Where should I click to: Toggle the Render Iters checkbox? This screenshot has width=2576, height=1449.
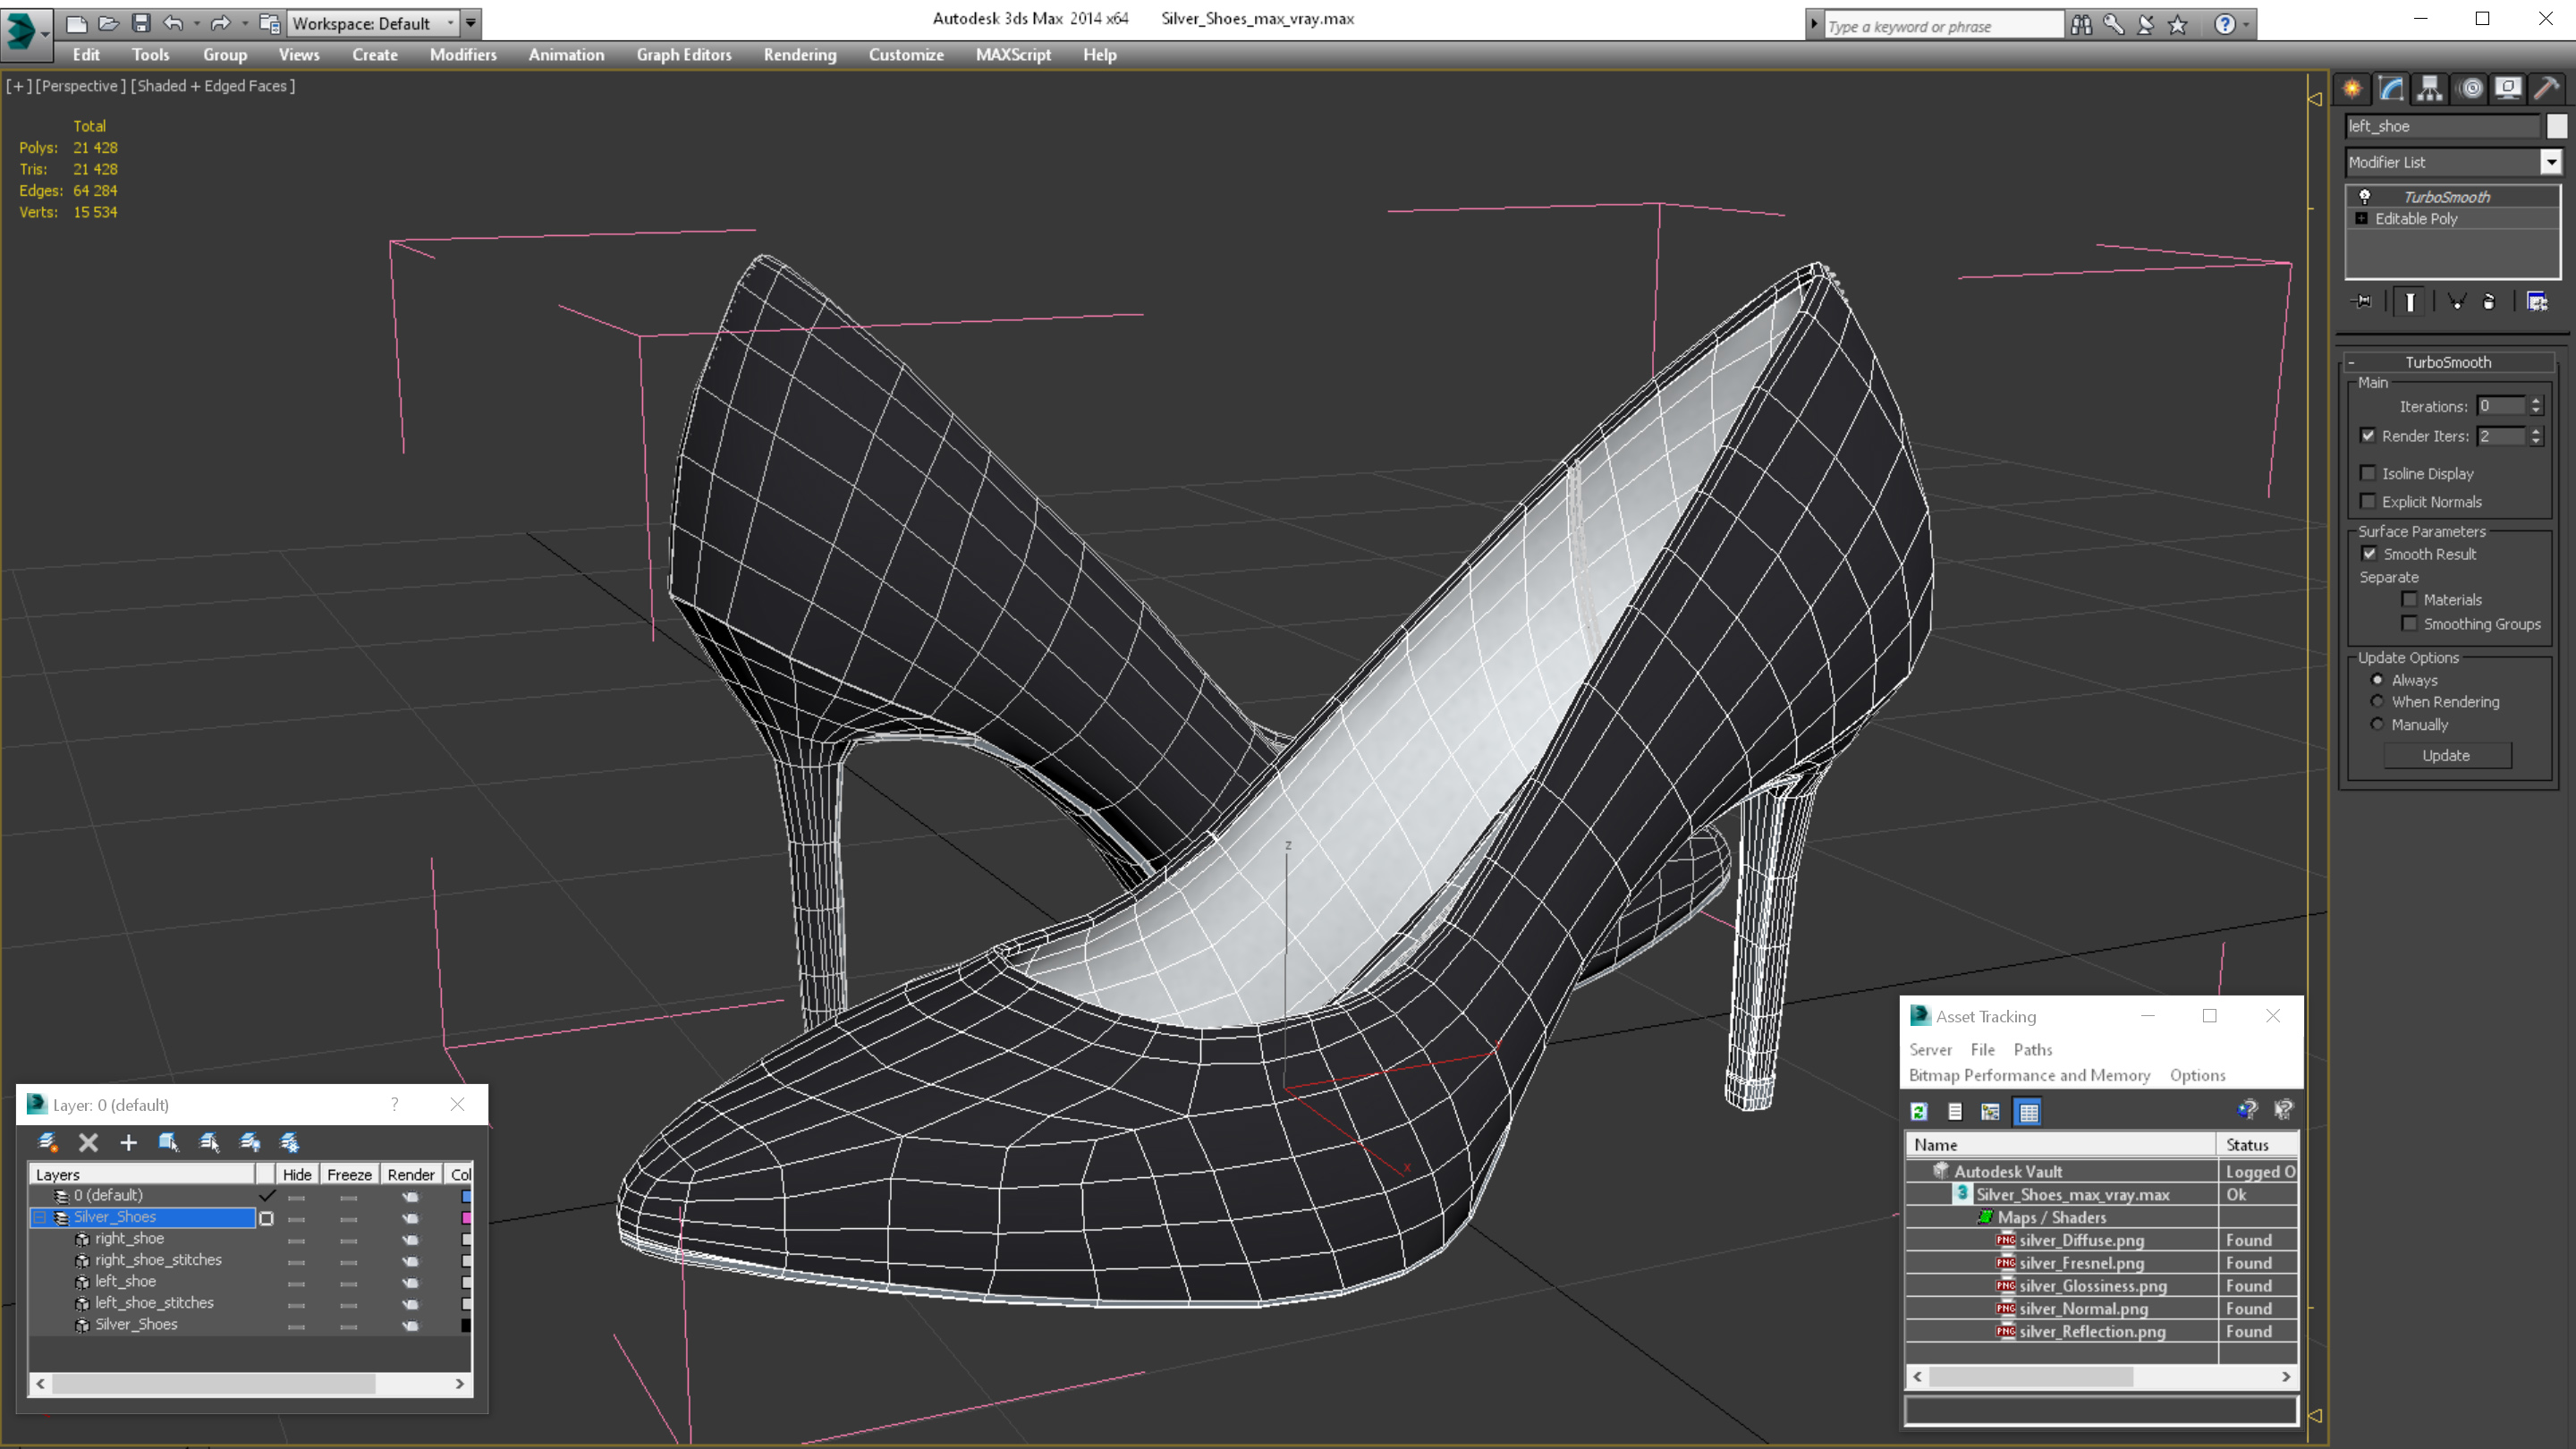pyautogui.click(x=2368, y=435)
